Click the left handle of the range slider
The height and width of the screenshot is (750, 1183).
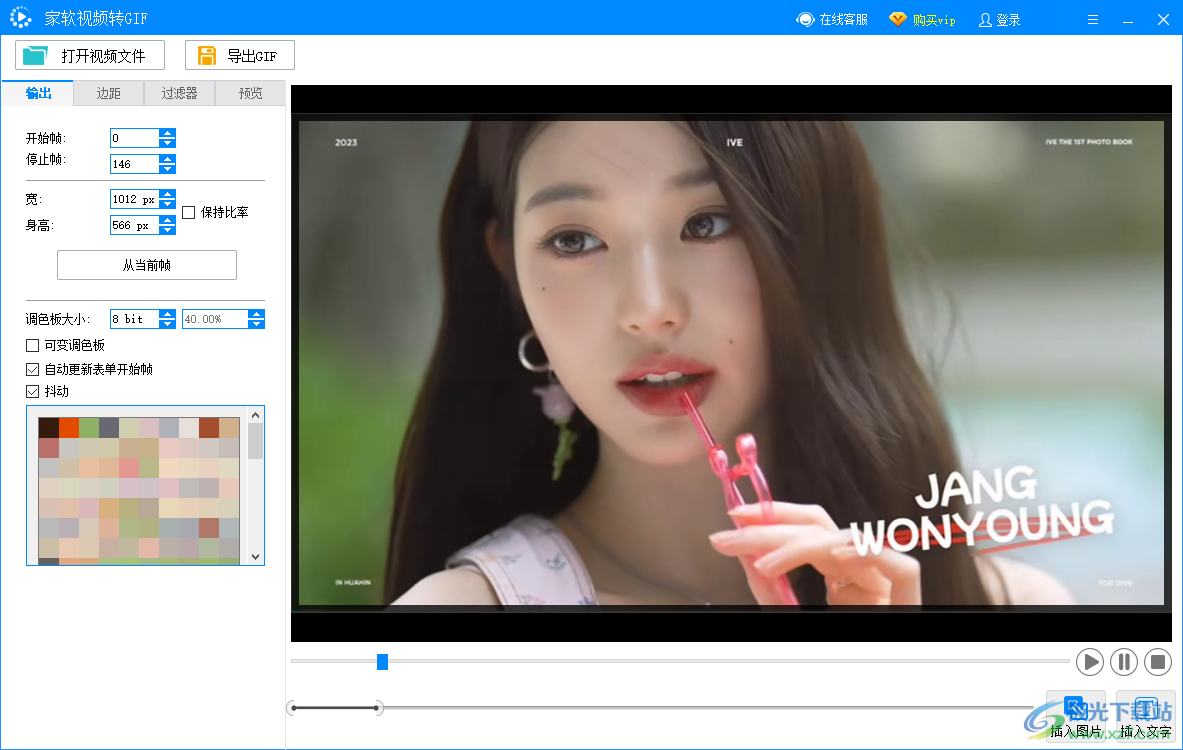point(293,708)
